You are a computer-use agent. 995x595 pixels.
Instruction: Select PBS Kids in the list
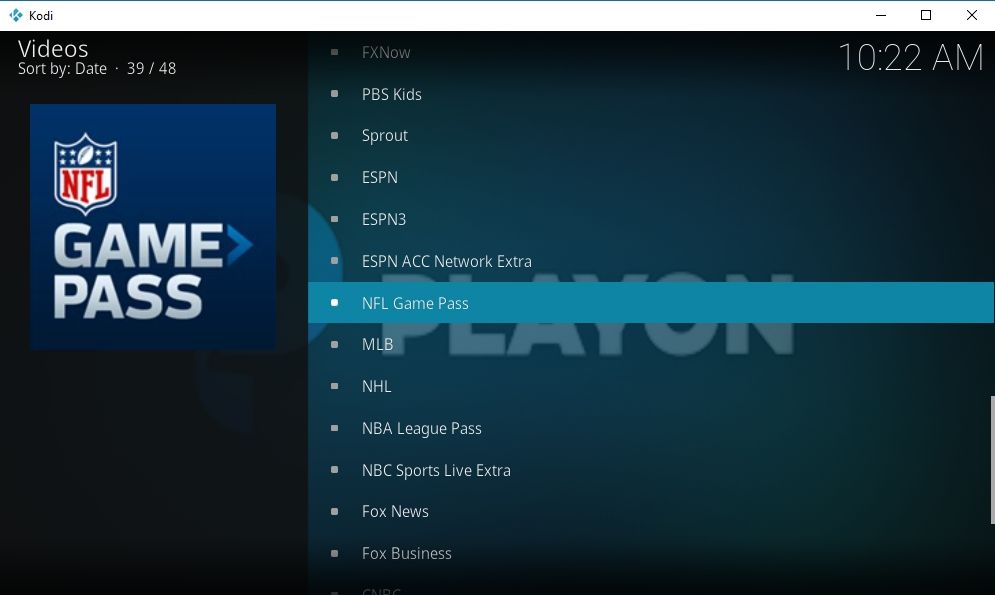click(x=651, y=94)
